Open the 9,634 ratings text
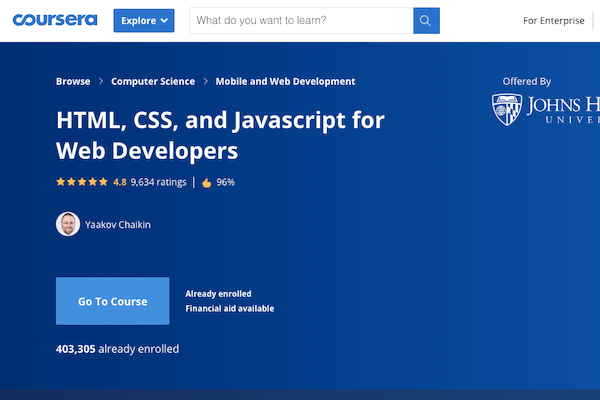This screenshot has height=400, width=600. click(x=158, y=182)
